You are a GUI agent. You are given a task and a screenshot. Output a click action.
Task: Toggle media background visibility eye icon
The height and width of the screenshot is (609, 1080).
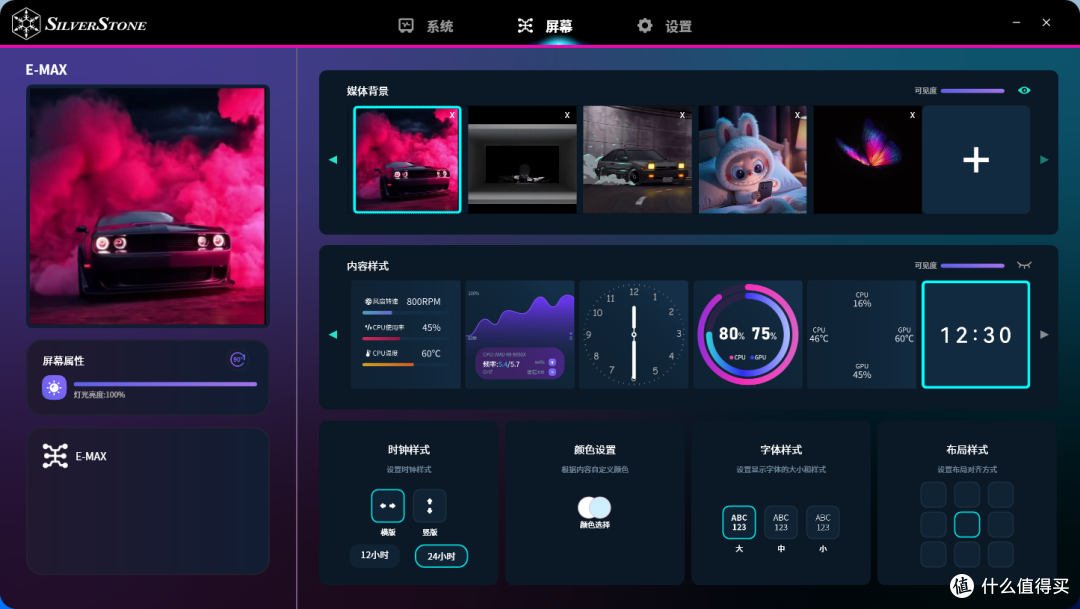pos(1024,90)
